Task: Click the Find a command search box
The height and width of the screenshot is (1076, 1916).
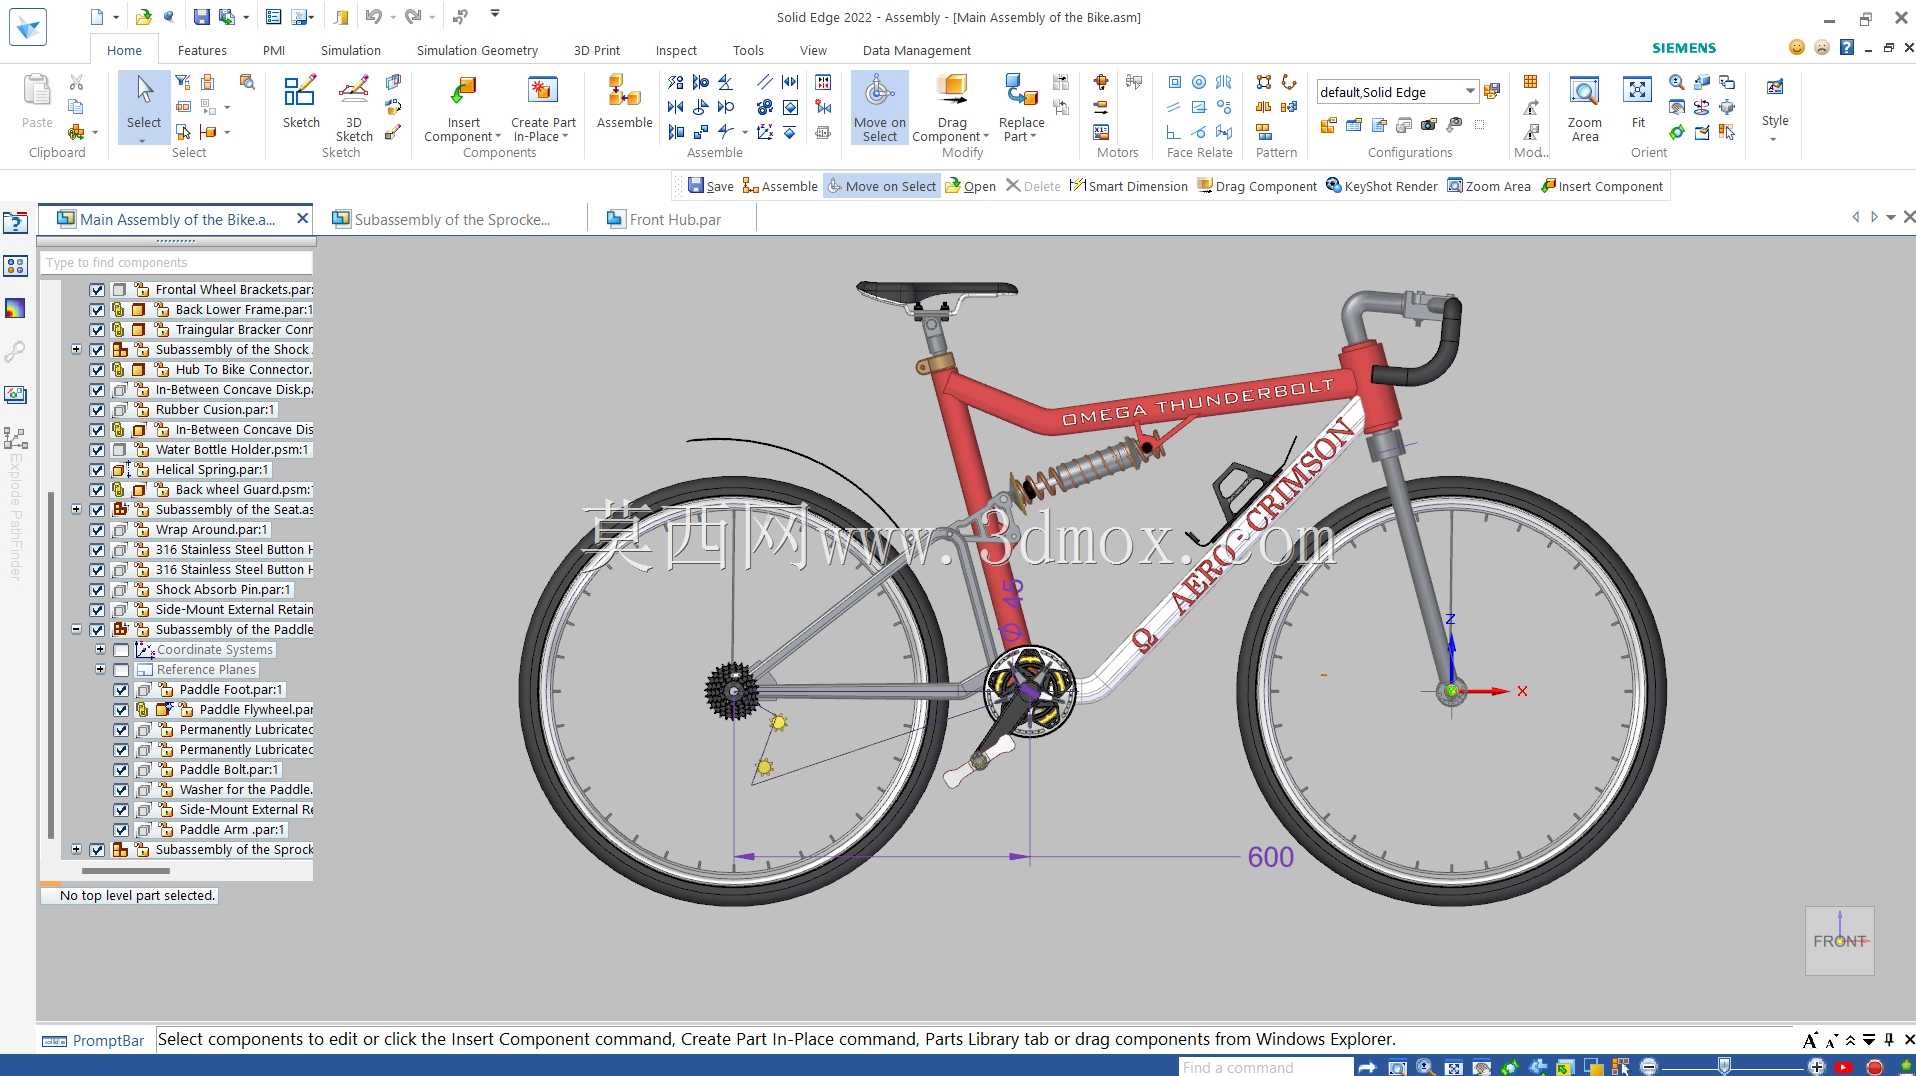Action: (1265, 1067)
